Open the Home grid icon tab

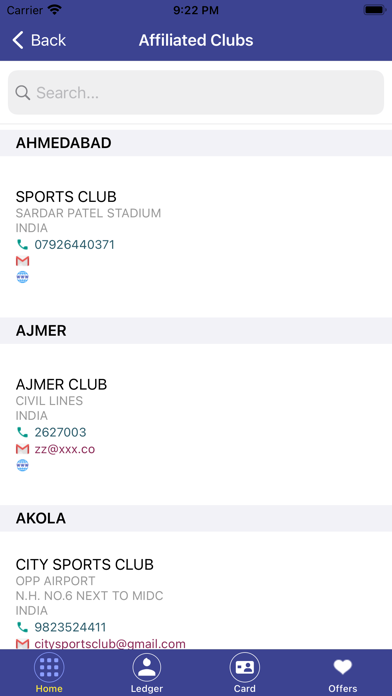49,667
